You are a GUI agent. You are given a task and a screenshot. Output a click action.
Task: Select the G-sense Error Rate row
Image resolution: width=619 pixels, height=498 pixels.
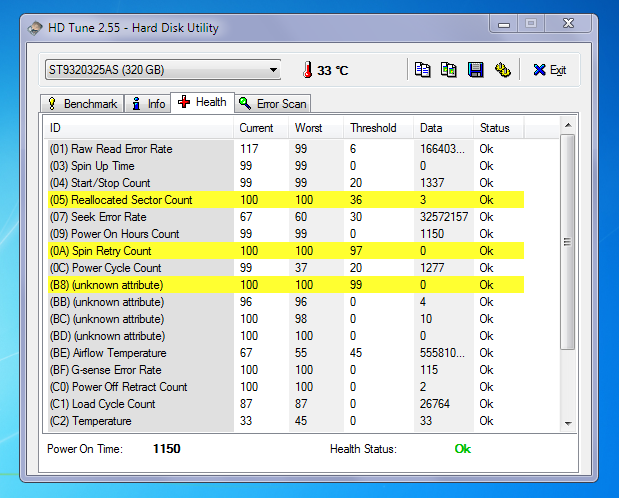[x=286, y=370]
